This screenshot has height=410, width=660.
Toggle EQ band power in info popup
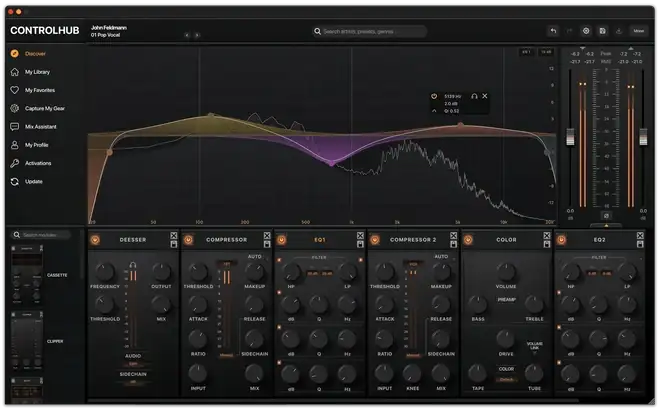click(x=434, y=96)
